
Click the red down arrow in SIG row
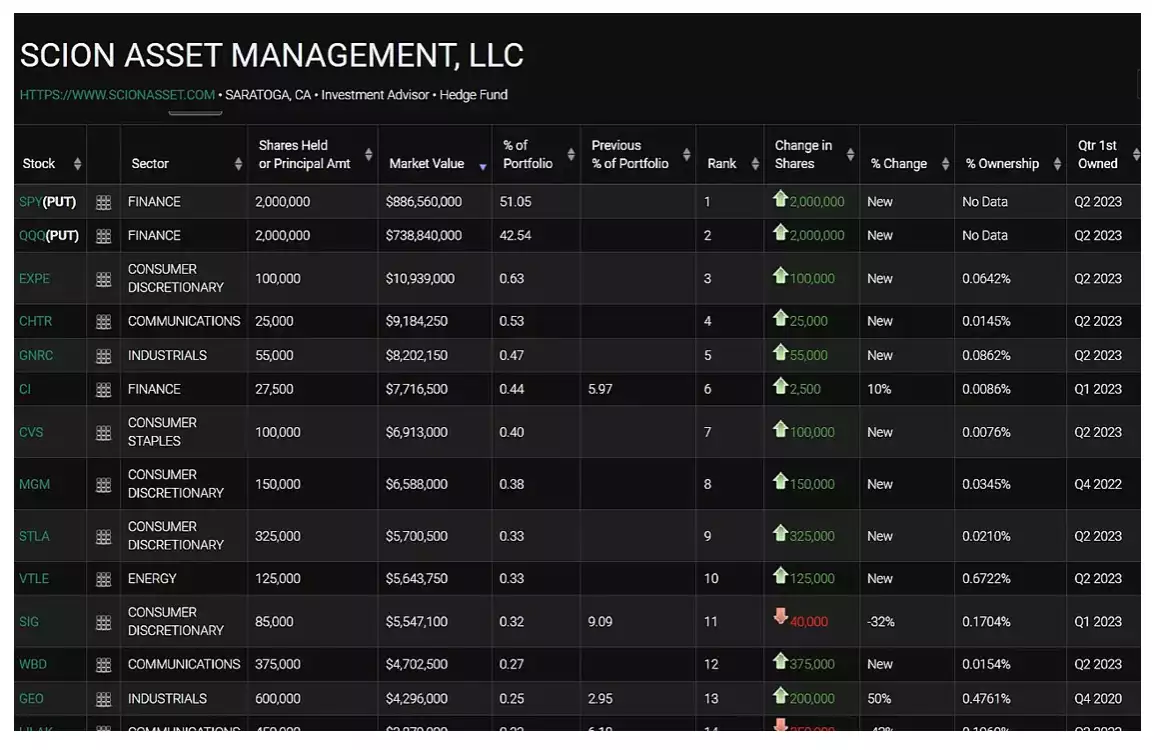[x=781, y=617]
